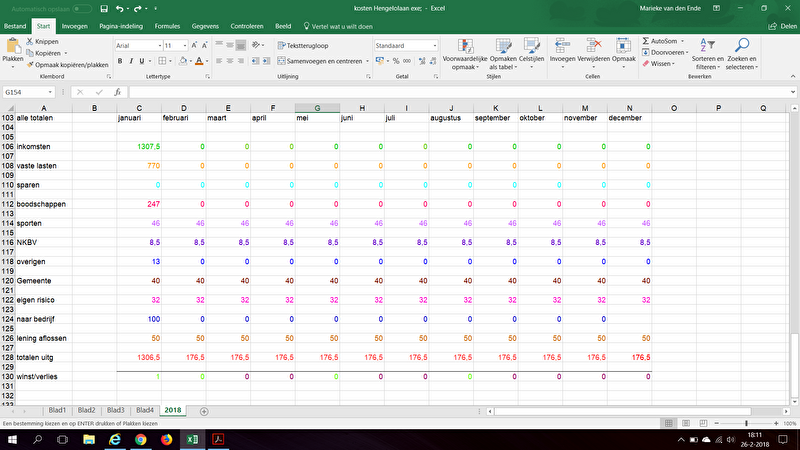Click the fill color bucket icon
The width and height of the screenshot is (800, 450).
(183, 61)
